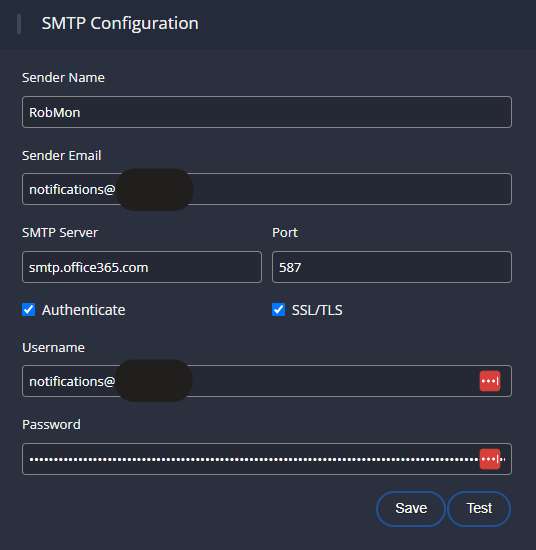Focus the Username input field
536x550 pixels.
pyautogui.click(x=267, y=381)
